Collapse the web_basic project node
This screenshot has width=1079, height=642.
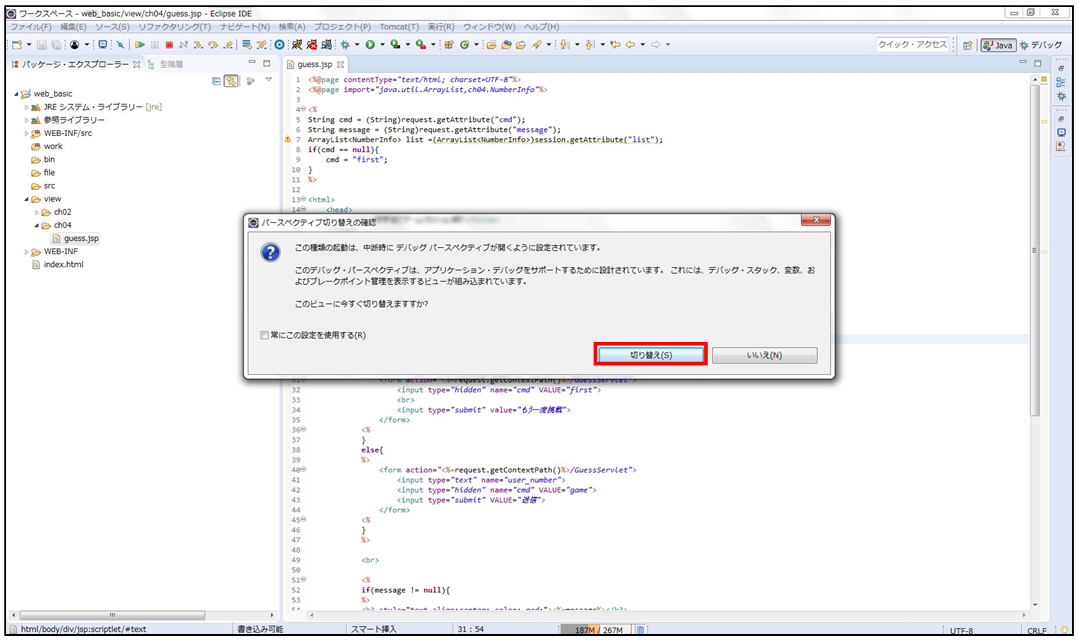tap(15, 93)
